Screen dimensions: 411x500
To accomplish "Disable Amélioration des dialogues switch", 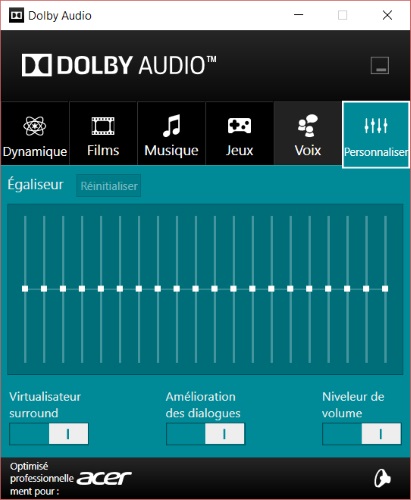I will pos(205,434).
